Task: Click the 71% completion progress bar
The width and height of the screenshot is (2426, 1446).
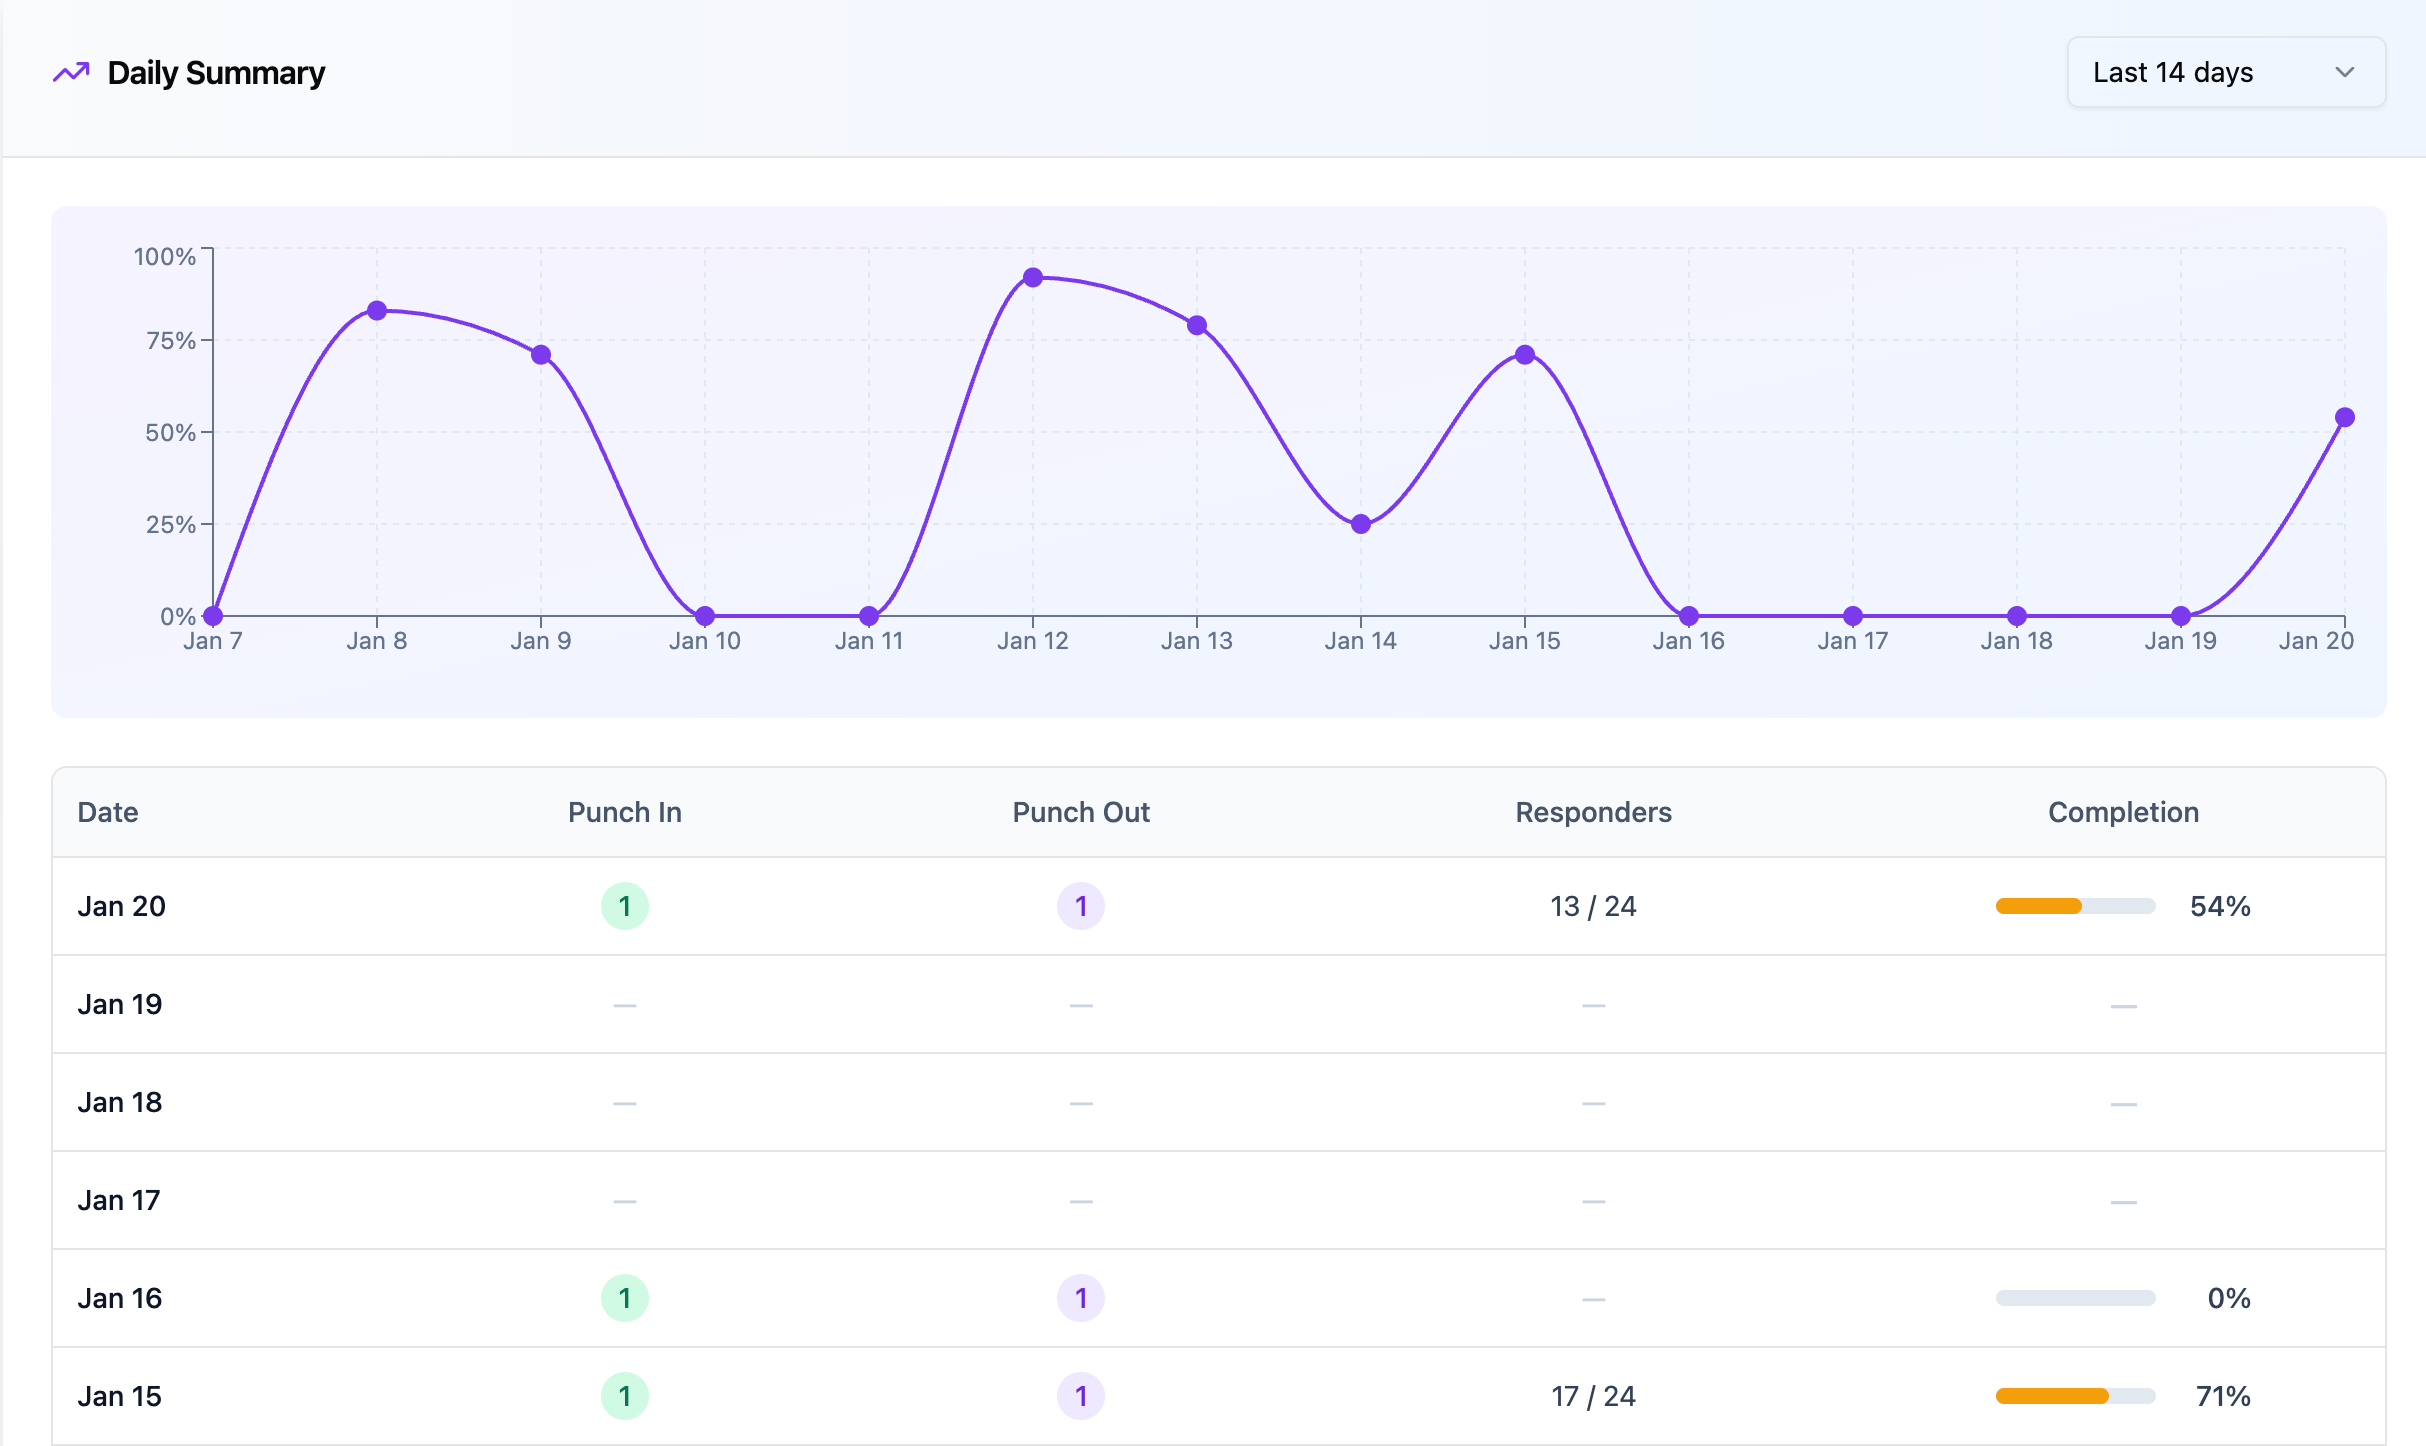Action: pyautogui.click(x=2076, y=1396)
